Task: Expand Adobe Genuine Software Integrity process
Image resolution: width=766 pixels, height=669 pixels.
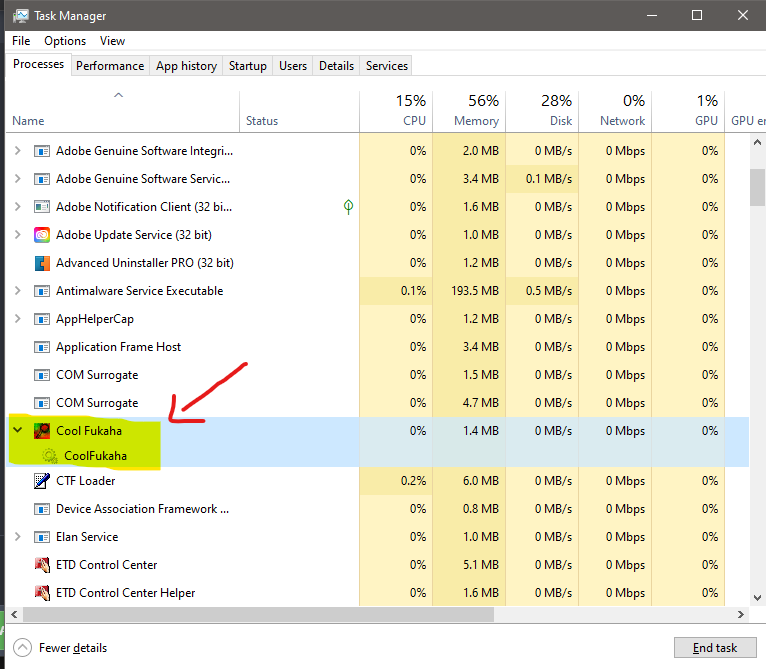Action: 18,151
